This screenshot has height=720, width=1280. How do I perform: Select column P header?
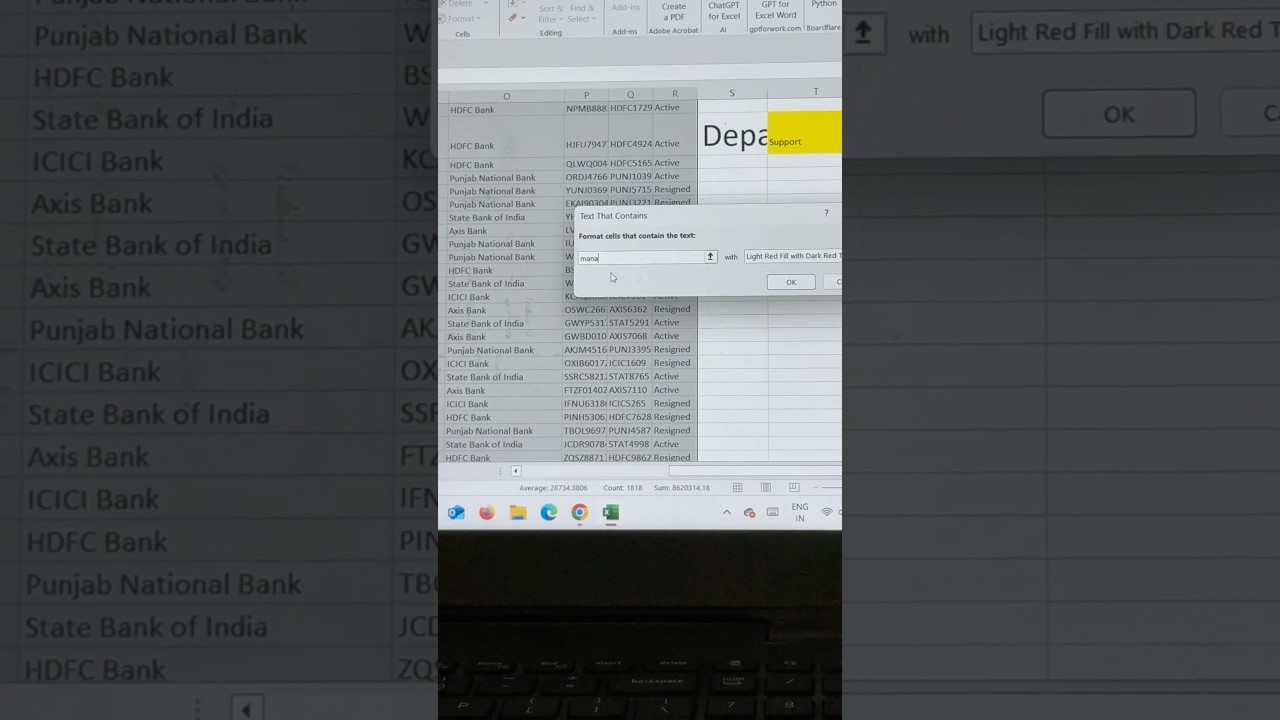pyautogui.click(x=586, y=96)
